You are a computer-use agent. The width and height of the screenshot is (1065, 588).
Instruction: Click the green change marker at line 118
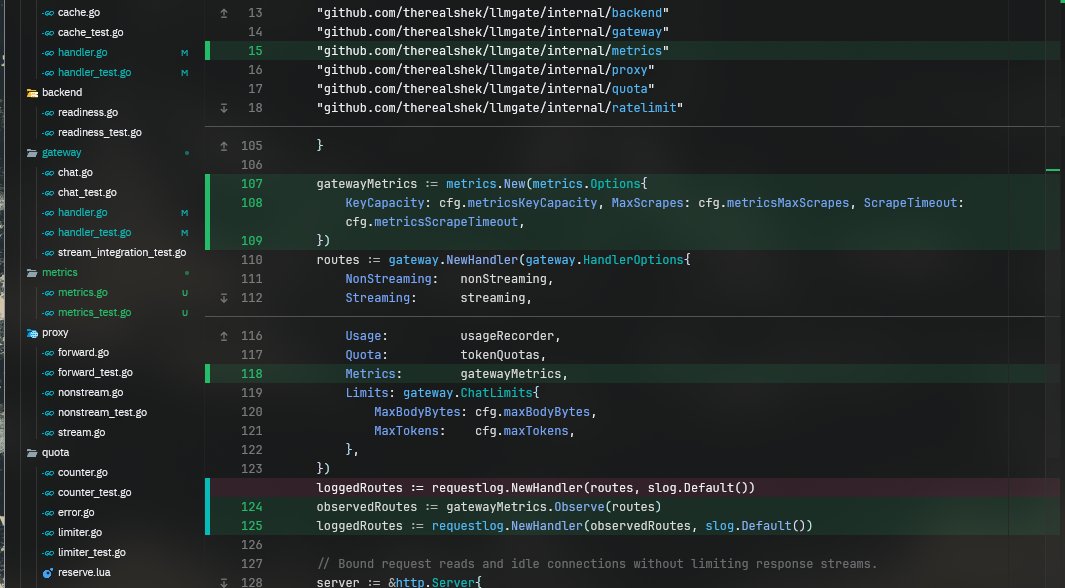point(208,373)
